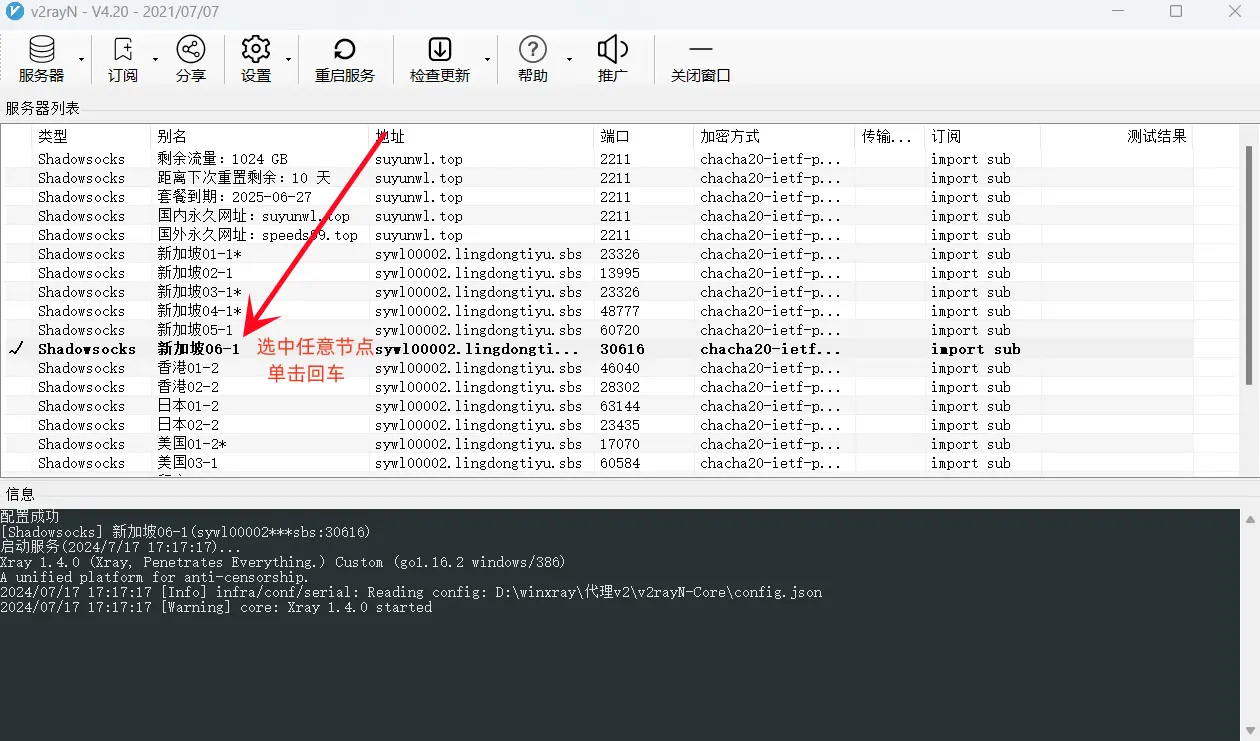Image resolution: width=1260 pixels, height=741 pixels.
Task: Expand the 订阅 dropdown arrow
Action: (155, 59)
